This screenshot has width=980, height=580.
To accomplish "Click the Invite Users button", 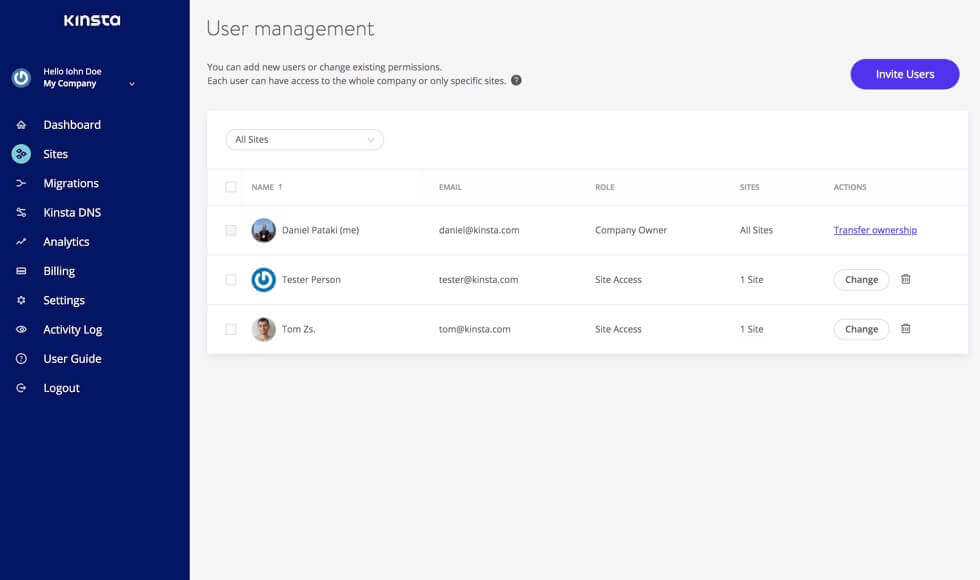I will click(904, 74).
